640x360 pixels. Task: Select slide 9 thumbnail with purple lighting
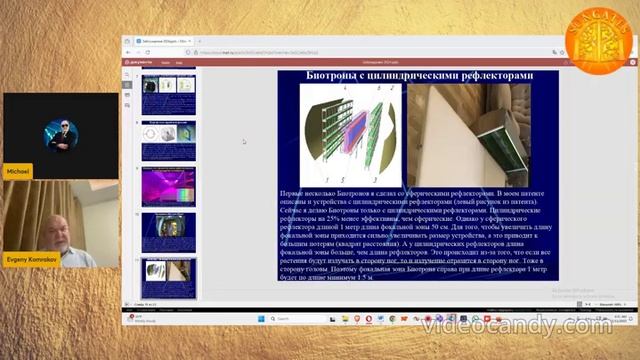pos(169,187)
